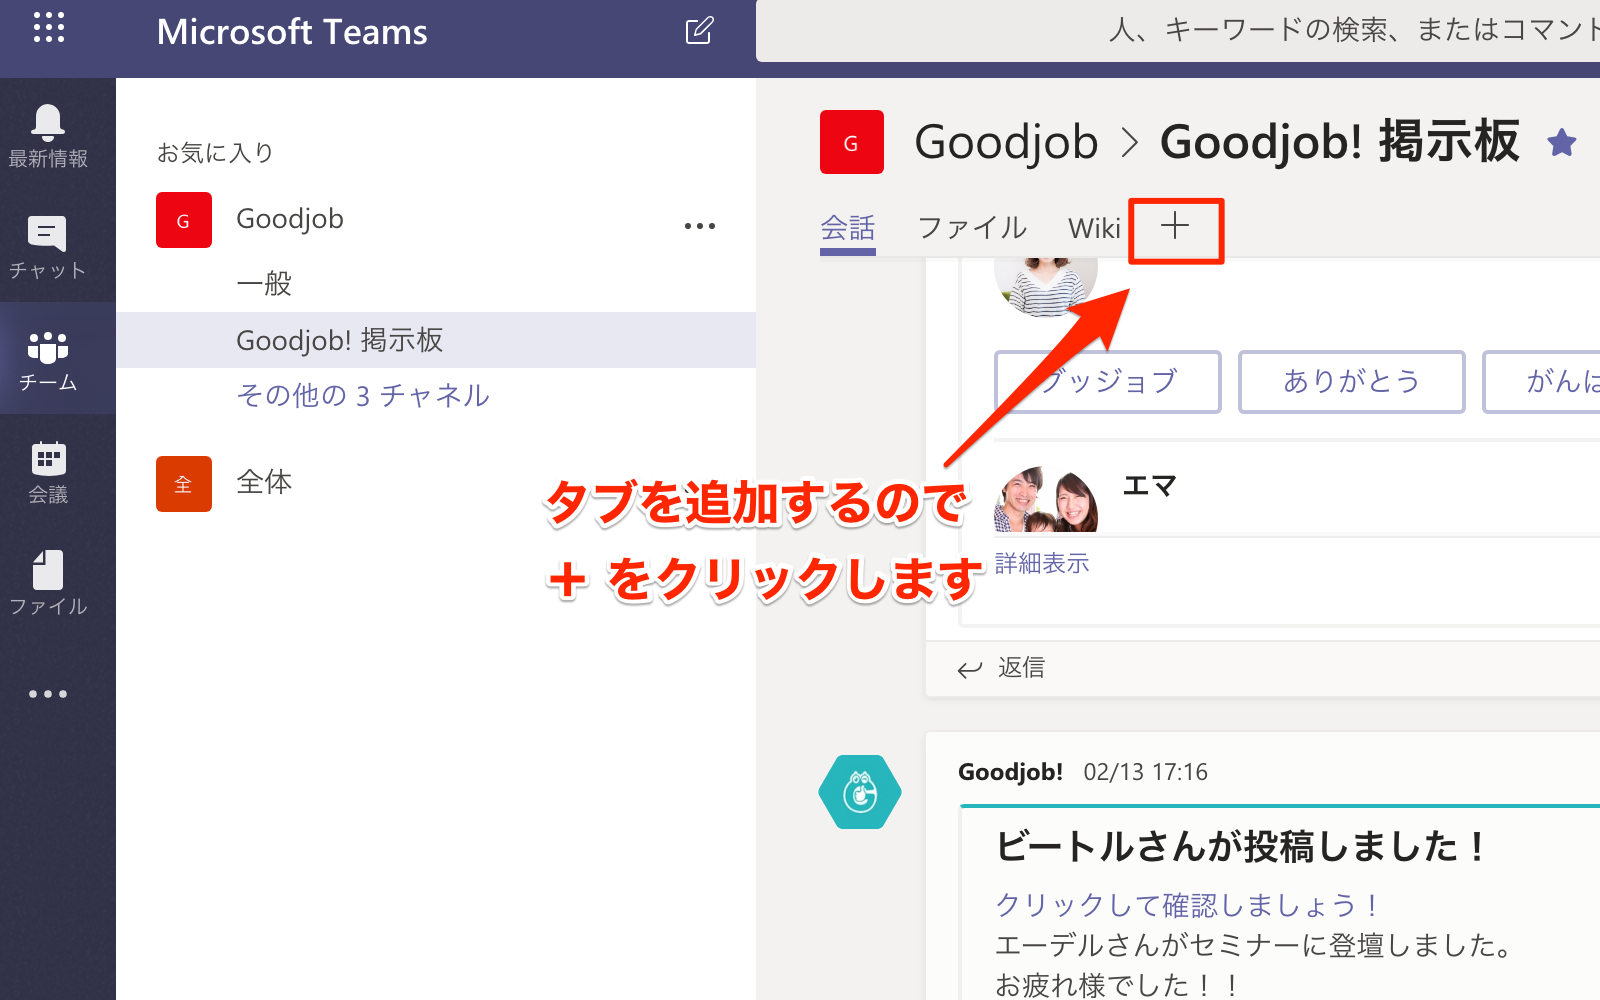
Task: Open the 全体 team
Action: pos(264,482)
